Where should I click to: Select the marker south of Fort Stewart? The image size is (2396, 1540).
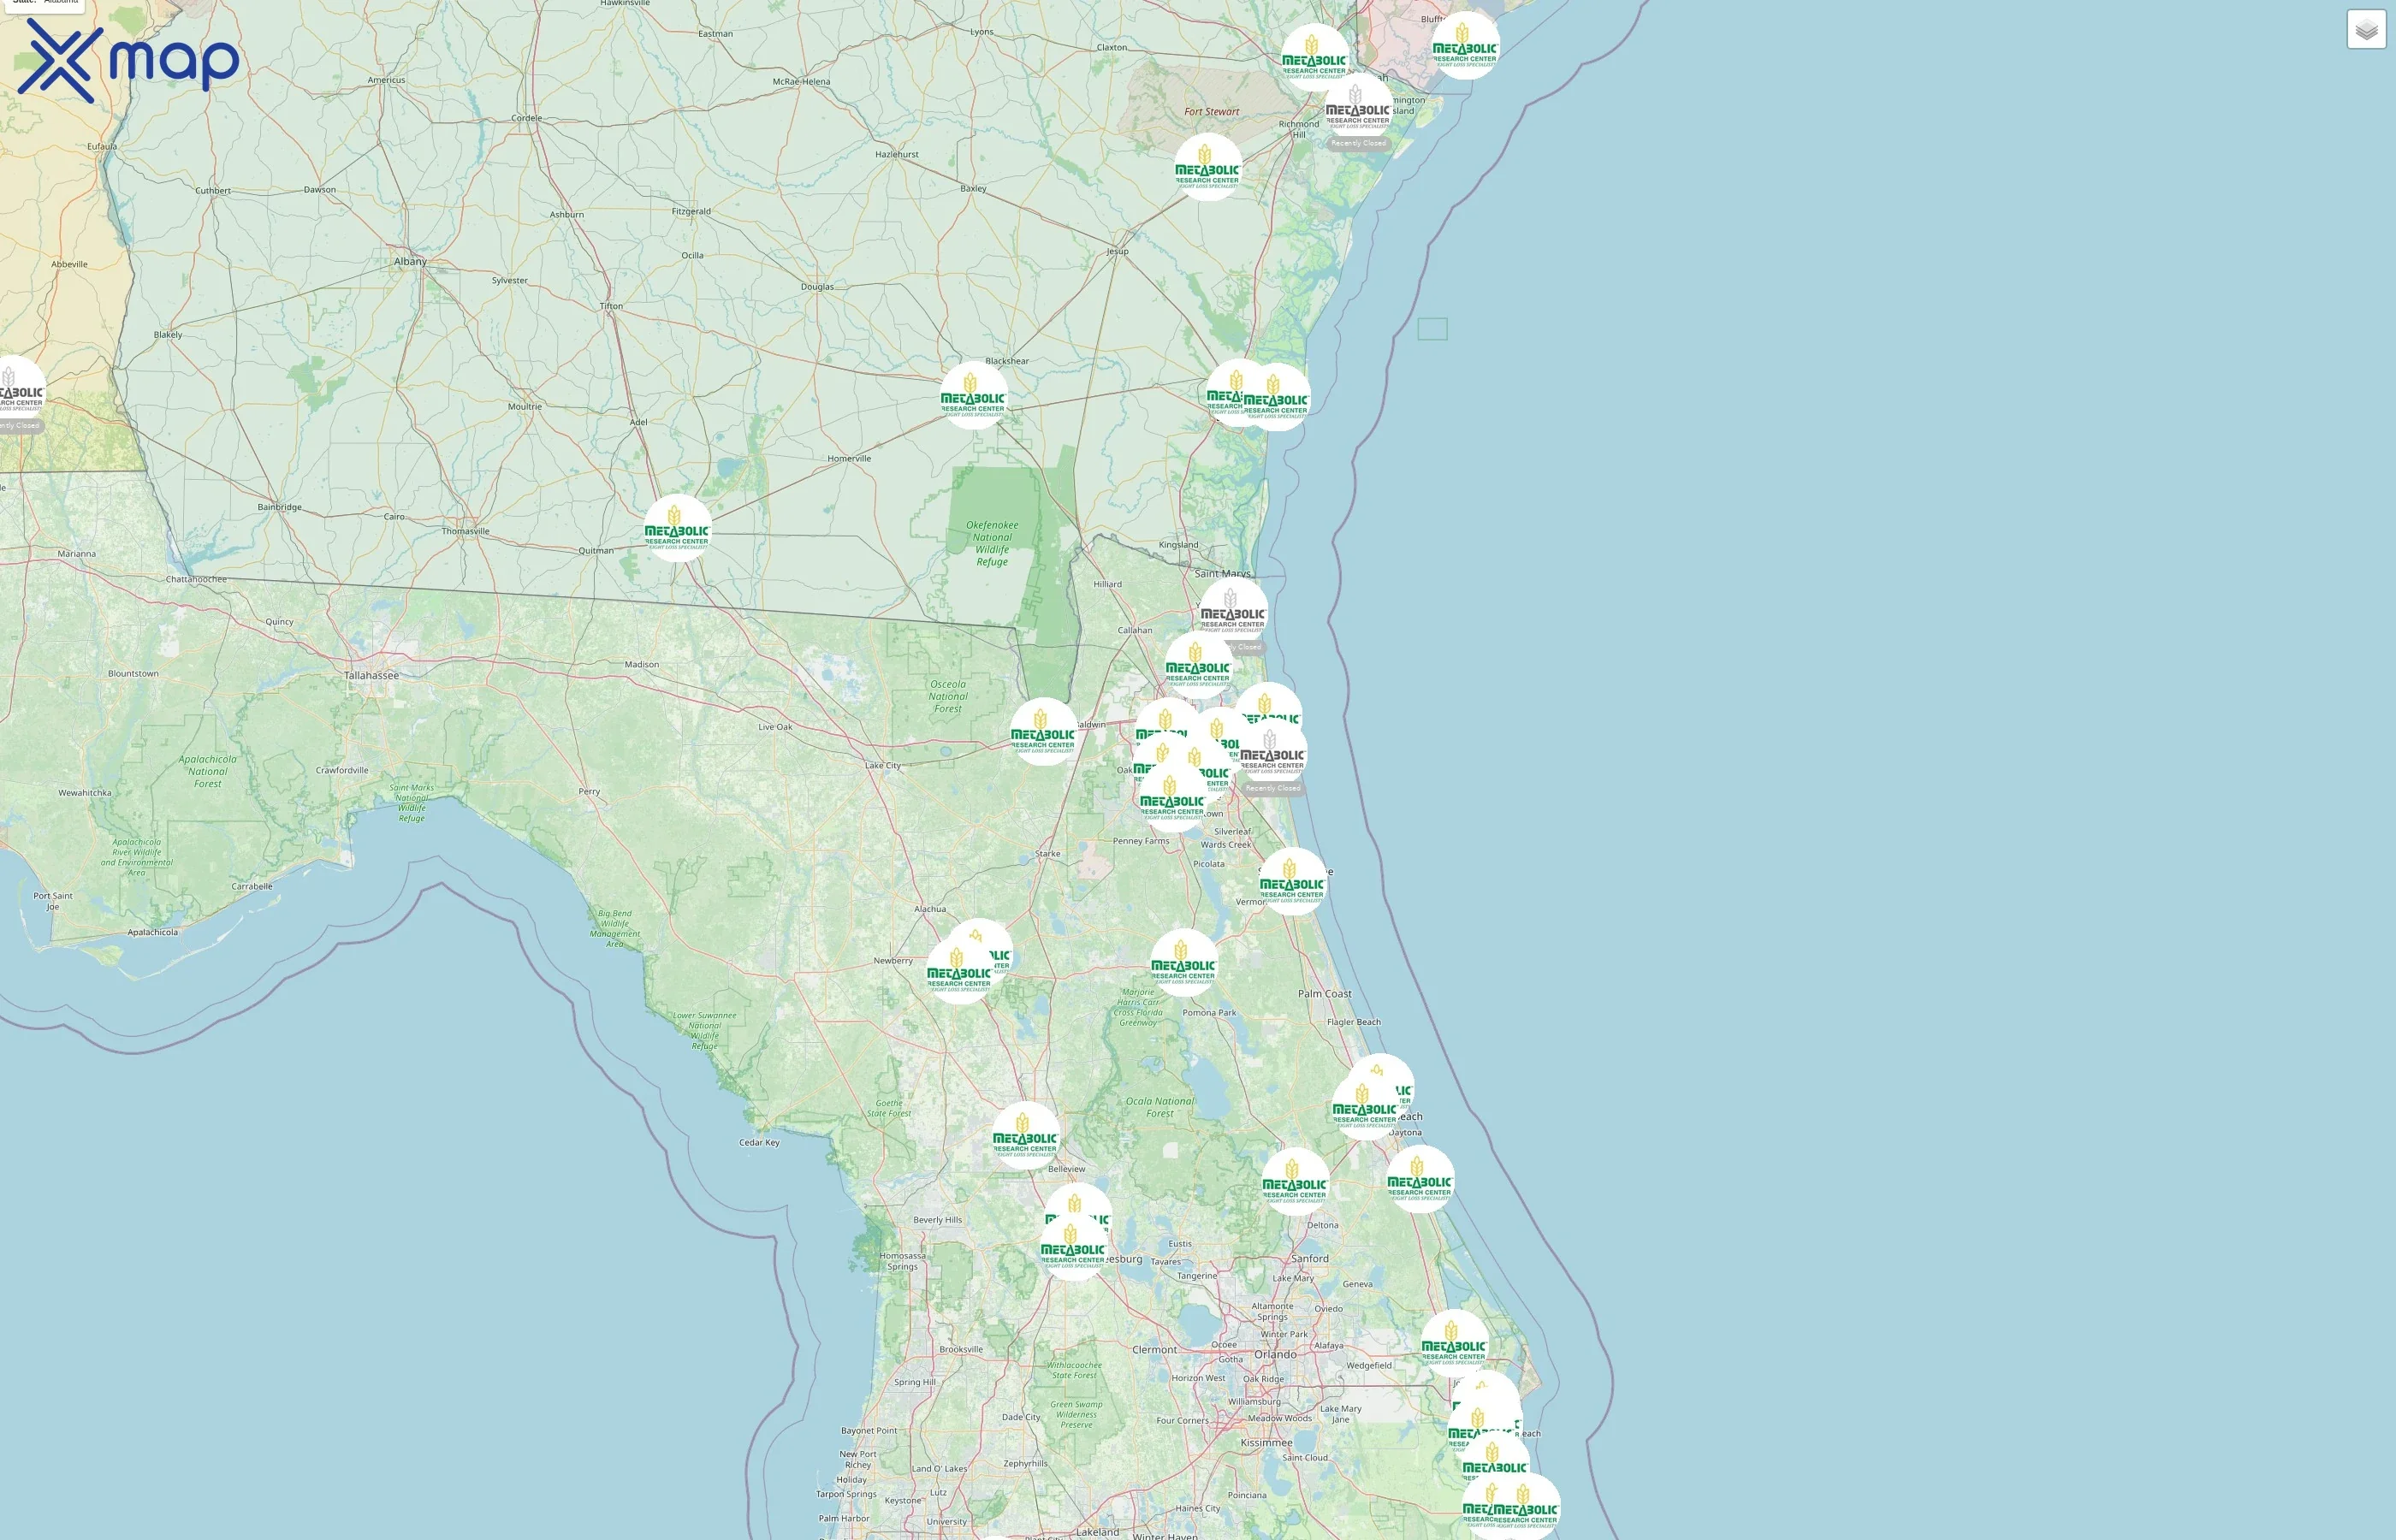point(1208,167)
